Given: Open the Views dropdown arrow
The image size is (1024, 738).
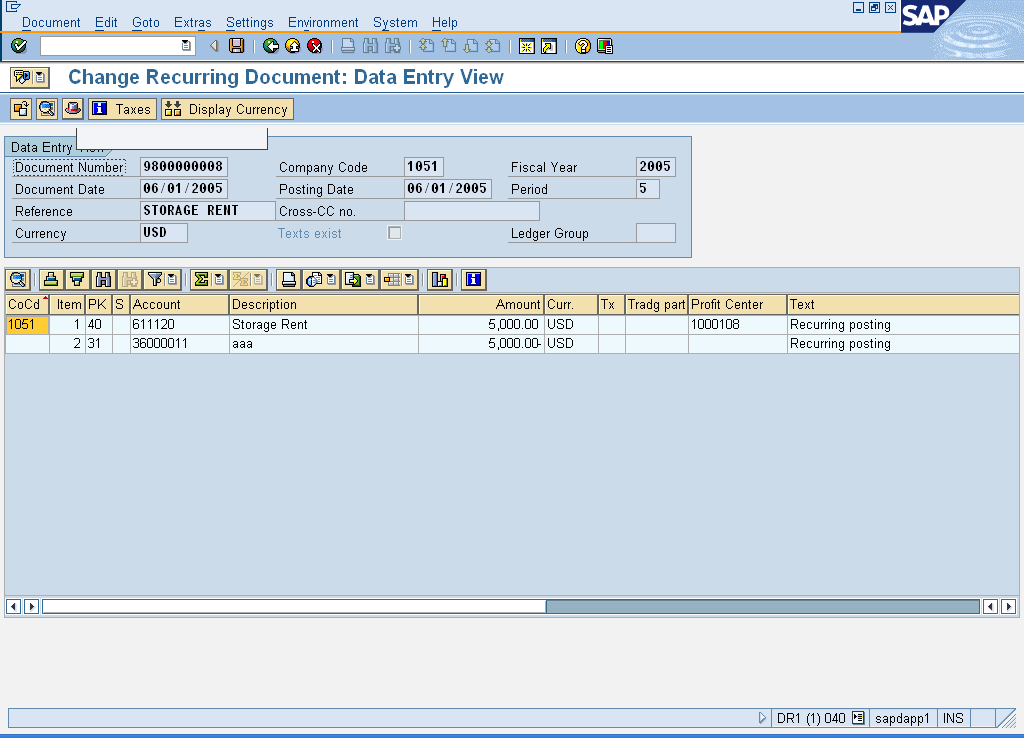Looking at the screenshot, I should tap(331, 280).
